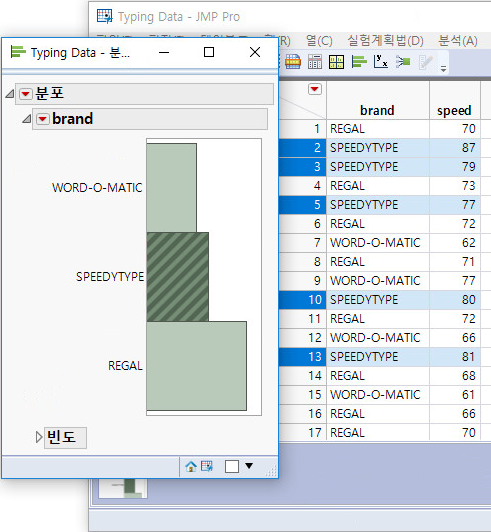
Task: Open the JMP data table app icon in title bar
Action: 105,16
